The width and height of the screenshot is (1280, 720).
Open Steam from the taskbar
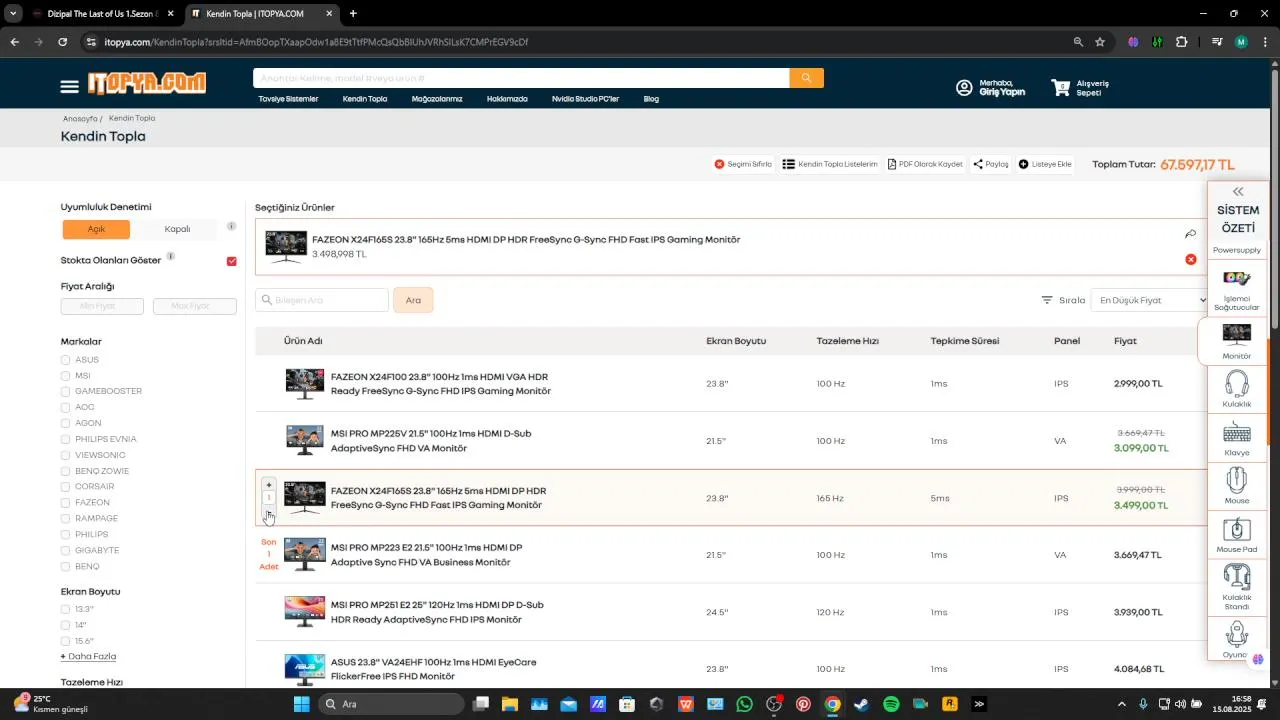point(861,704)
